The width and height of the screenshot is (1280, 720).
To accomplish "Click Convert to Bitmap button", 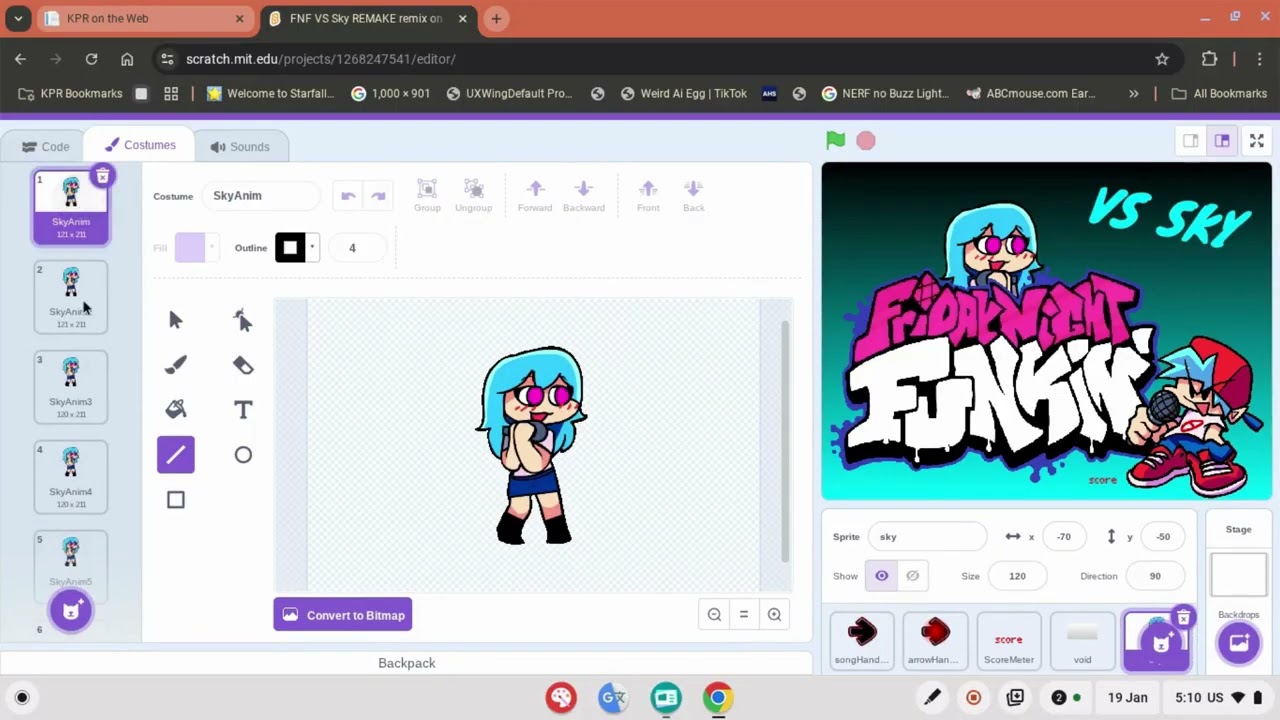I will [343, 615].
